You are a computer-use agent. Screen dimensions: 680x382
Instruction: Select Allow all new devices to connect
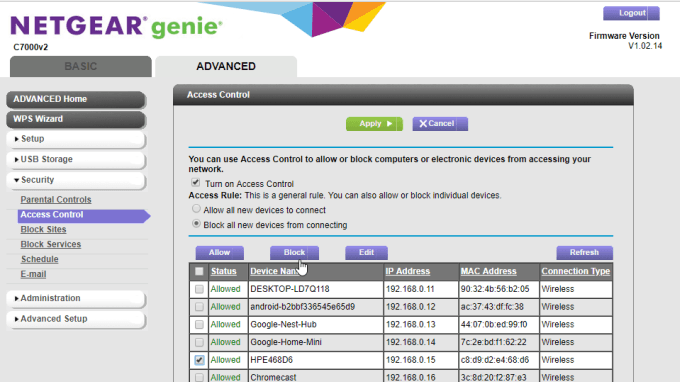(x=196, y=209)
